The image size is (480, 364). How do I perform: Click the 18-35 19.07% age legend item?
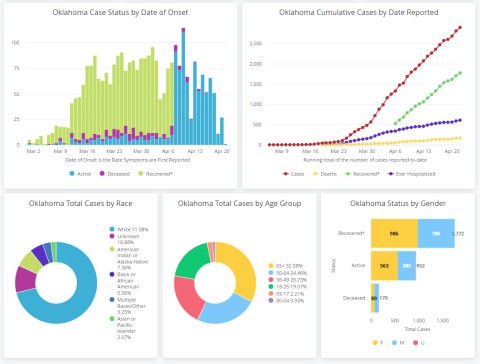pyautogui.click(x=288, y=286)
